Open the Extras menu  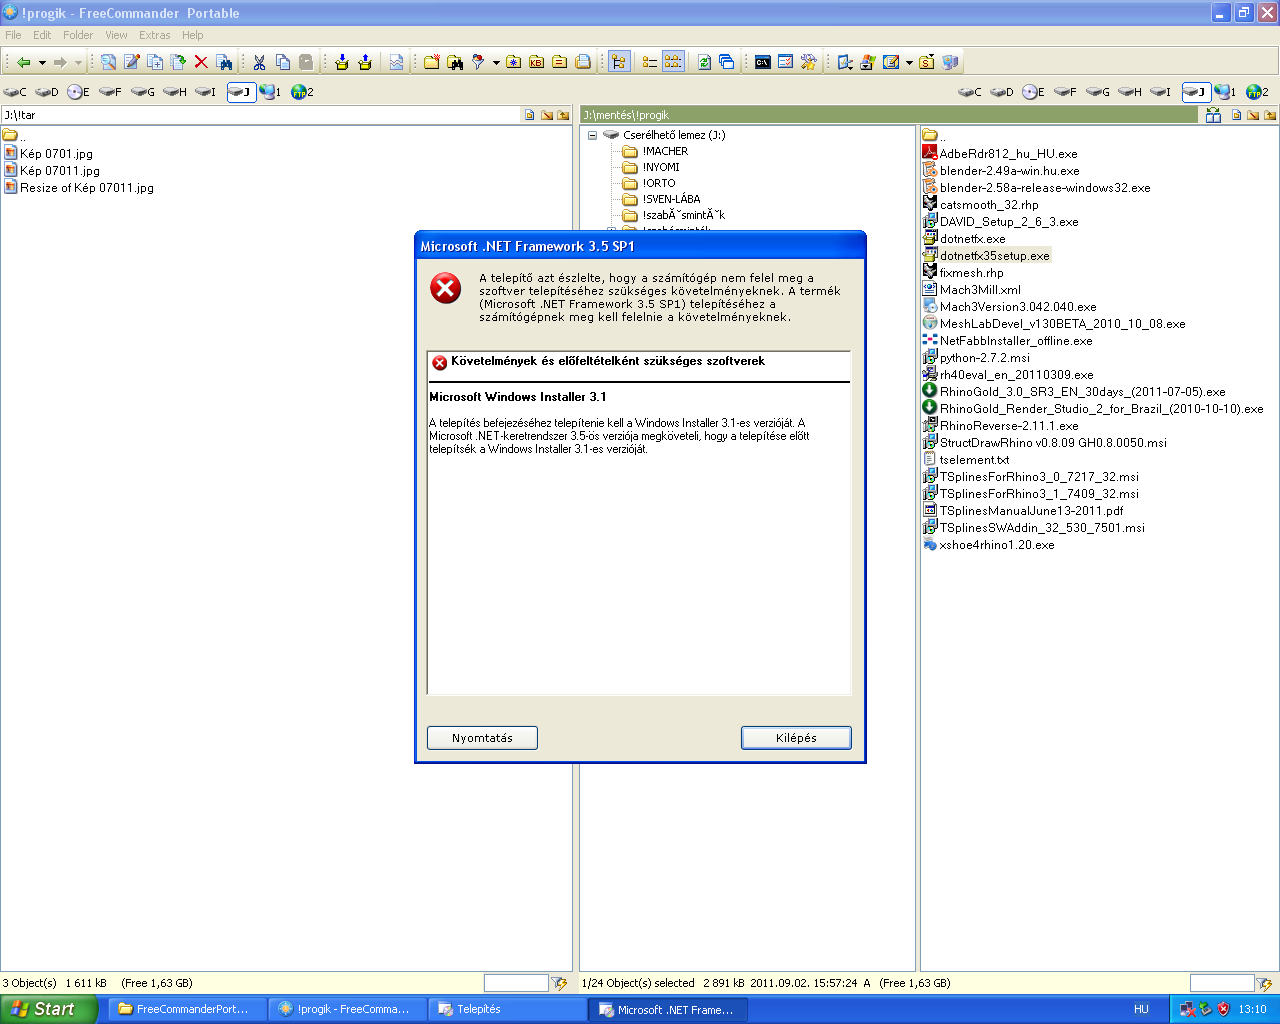(154, 35)
